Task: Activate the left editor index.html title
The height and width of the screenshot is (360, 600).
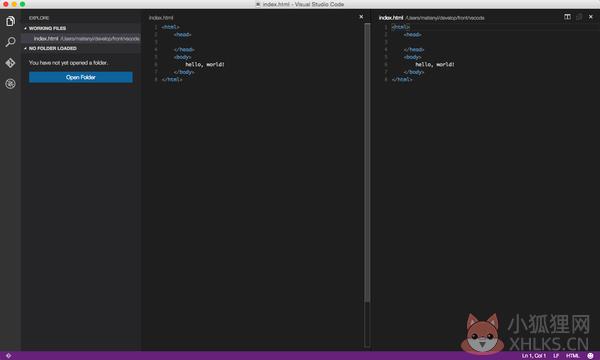Action: [161, 18]
